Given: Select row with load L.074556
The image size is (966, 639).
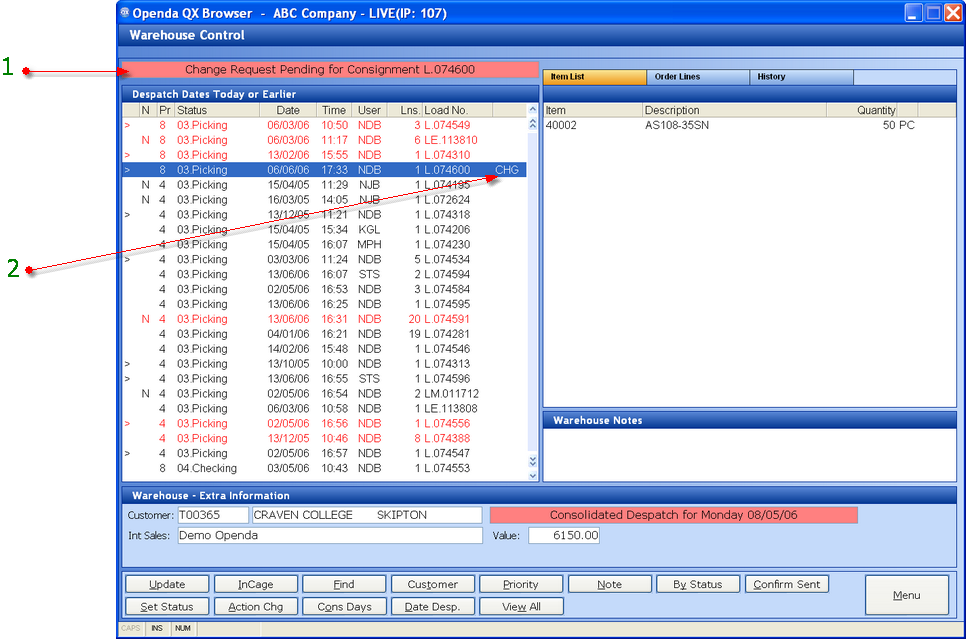Looking at the screenshot, I should click(x=325, y=423).
